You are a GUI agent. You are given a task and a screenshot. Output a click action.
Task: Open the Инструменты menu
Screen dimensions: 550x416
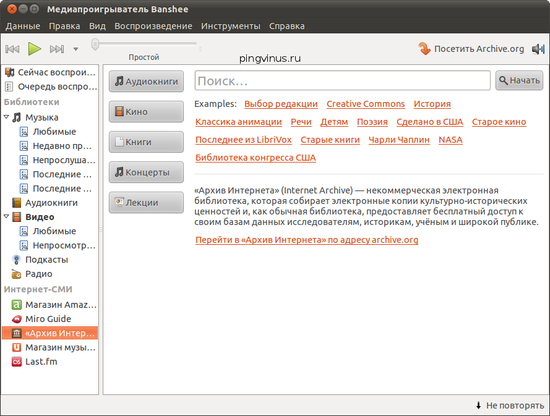[230, 26]
